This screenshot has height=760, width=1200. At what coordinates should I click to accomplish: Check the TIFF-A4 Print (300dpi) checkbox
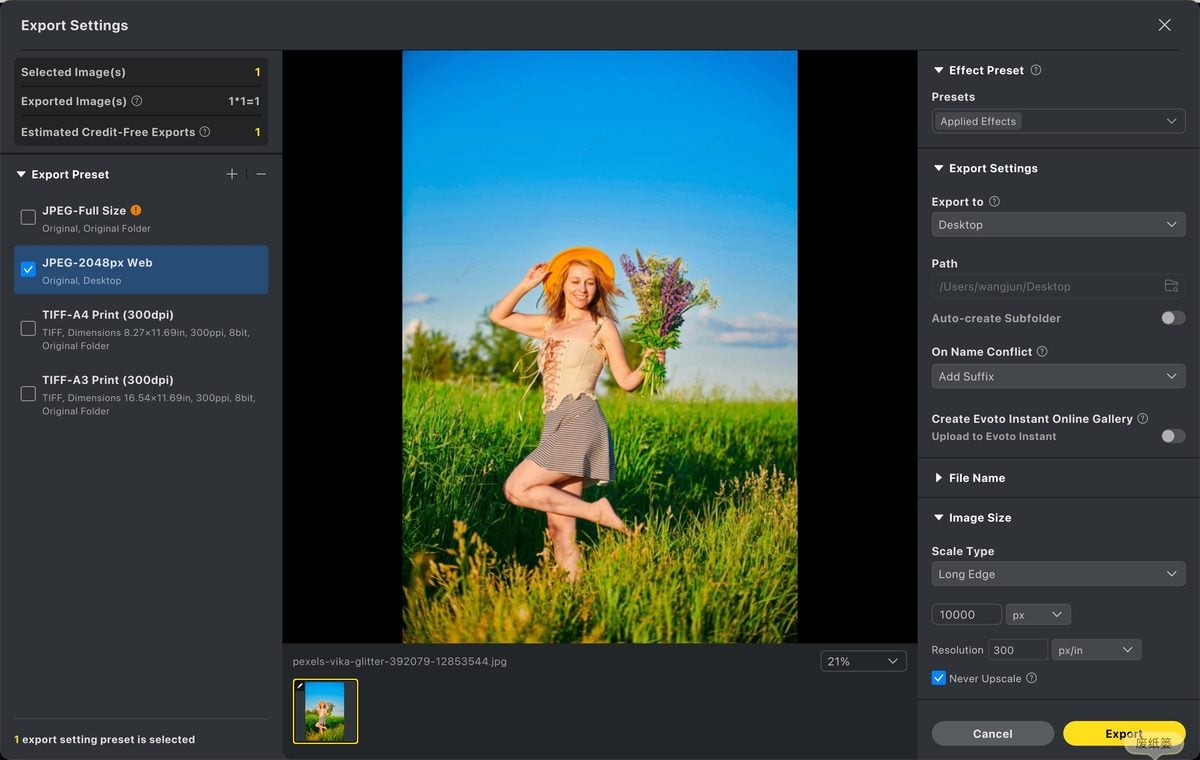point(28,328)
